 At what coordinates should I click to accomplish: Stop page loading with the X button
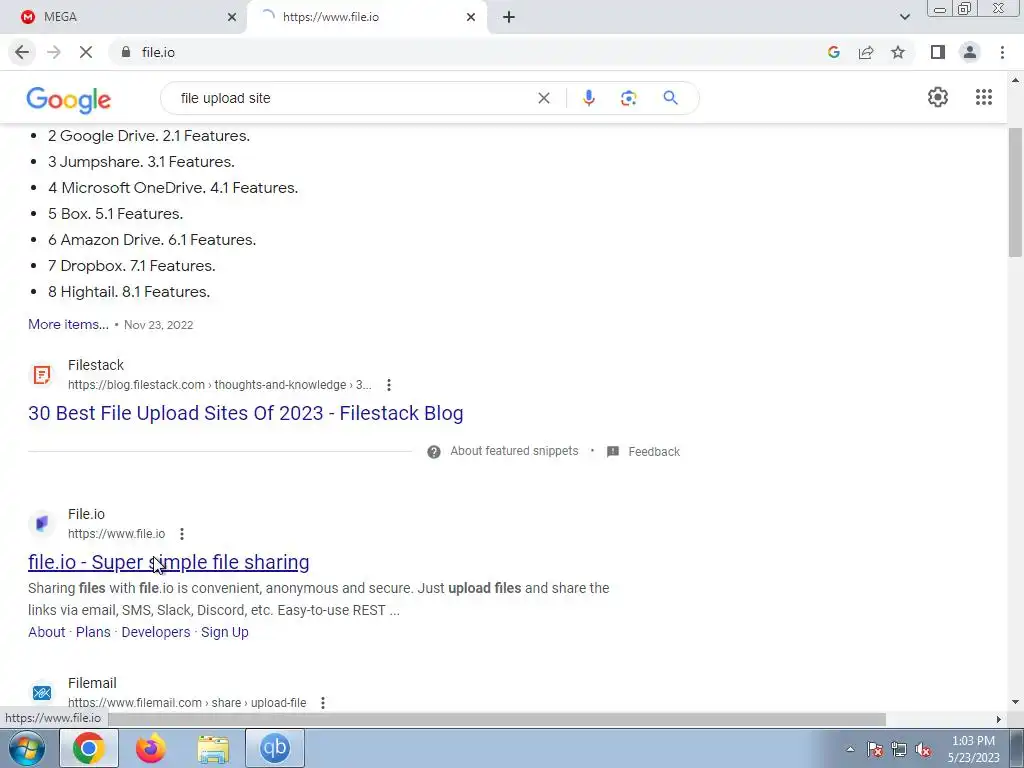(x=86, y=52)
